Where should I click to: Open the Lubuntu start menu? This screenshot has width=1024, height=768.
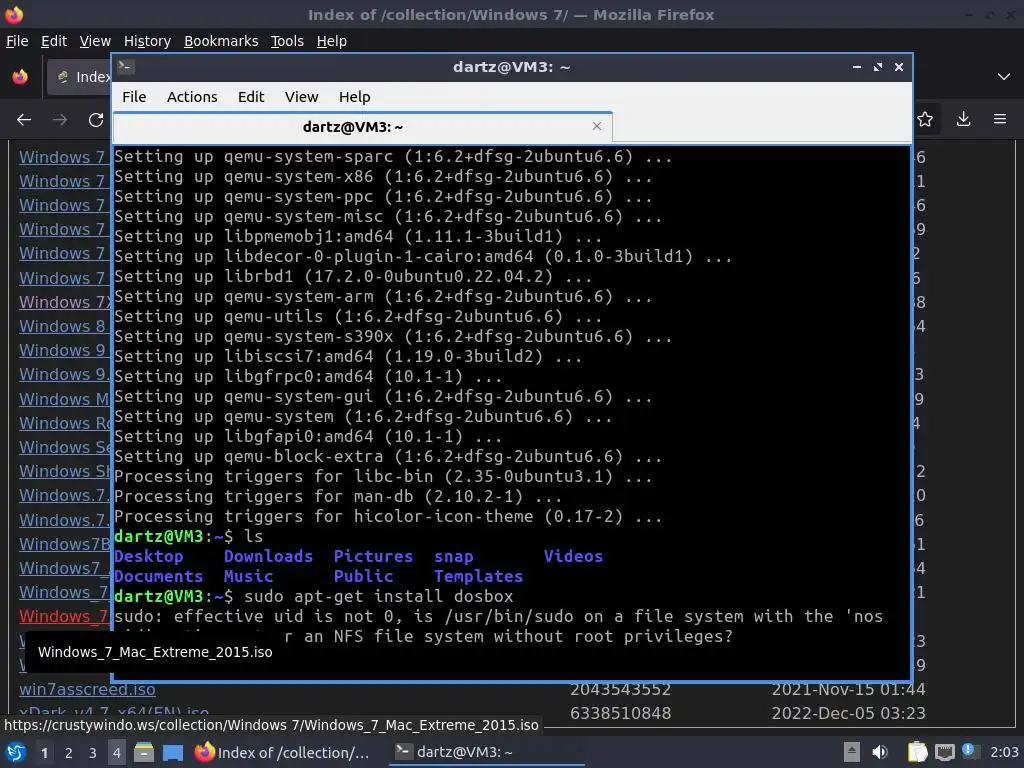click(x=16, y=752)
